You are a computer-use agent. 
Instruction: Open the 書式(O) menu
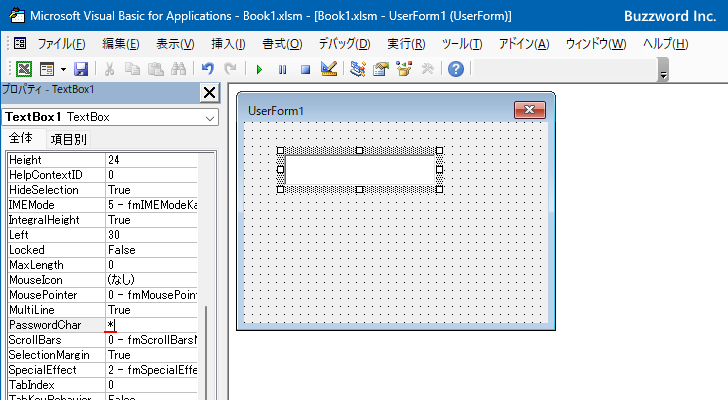point(282,44)
